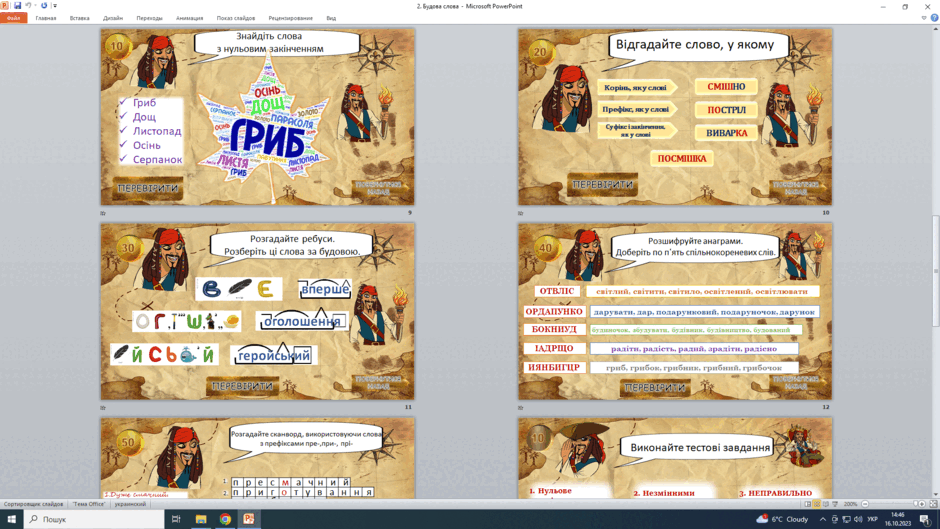940x529 pixels.
Task: Click the animation star icon under slide 10
Action: (521, 213)
